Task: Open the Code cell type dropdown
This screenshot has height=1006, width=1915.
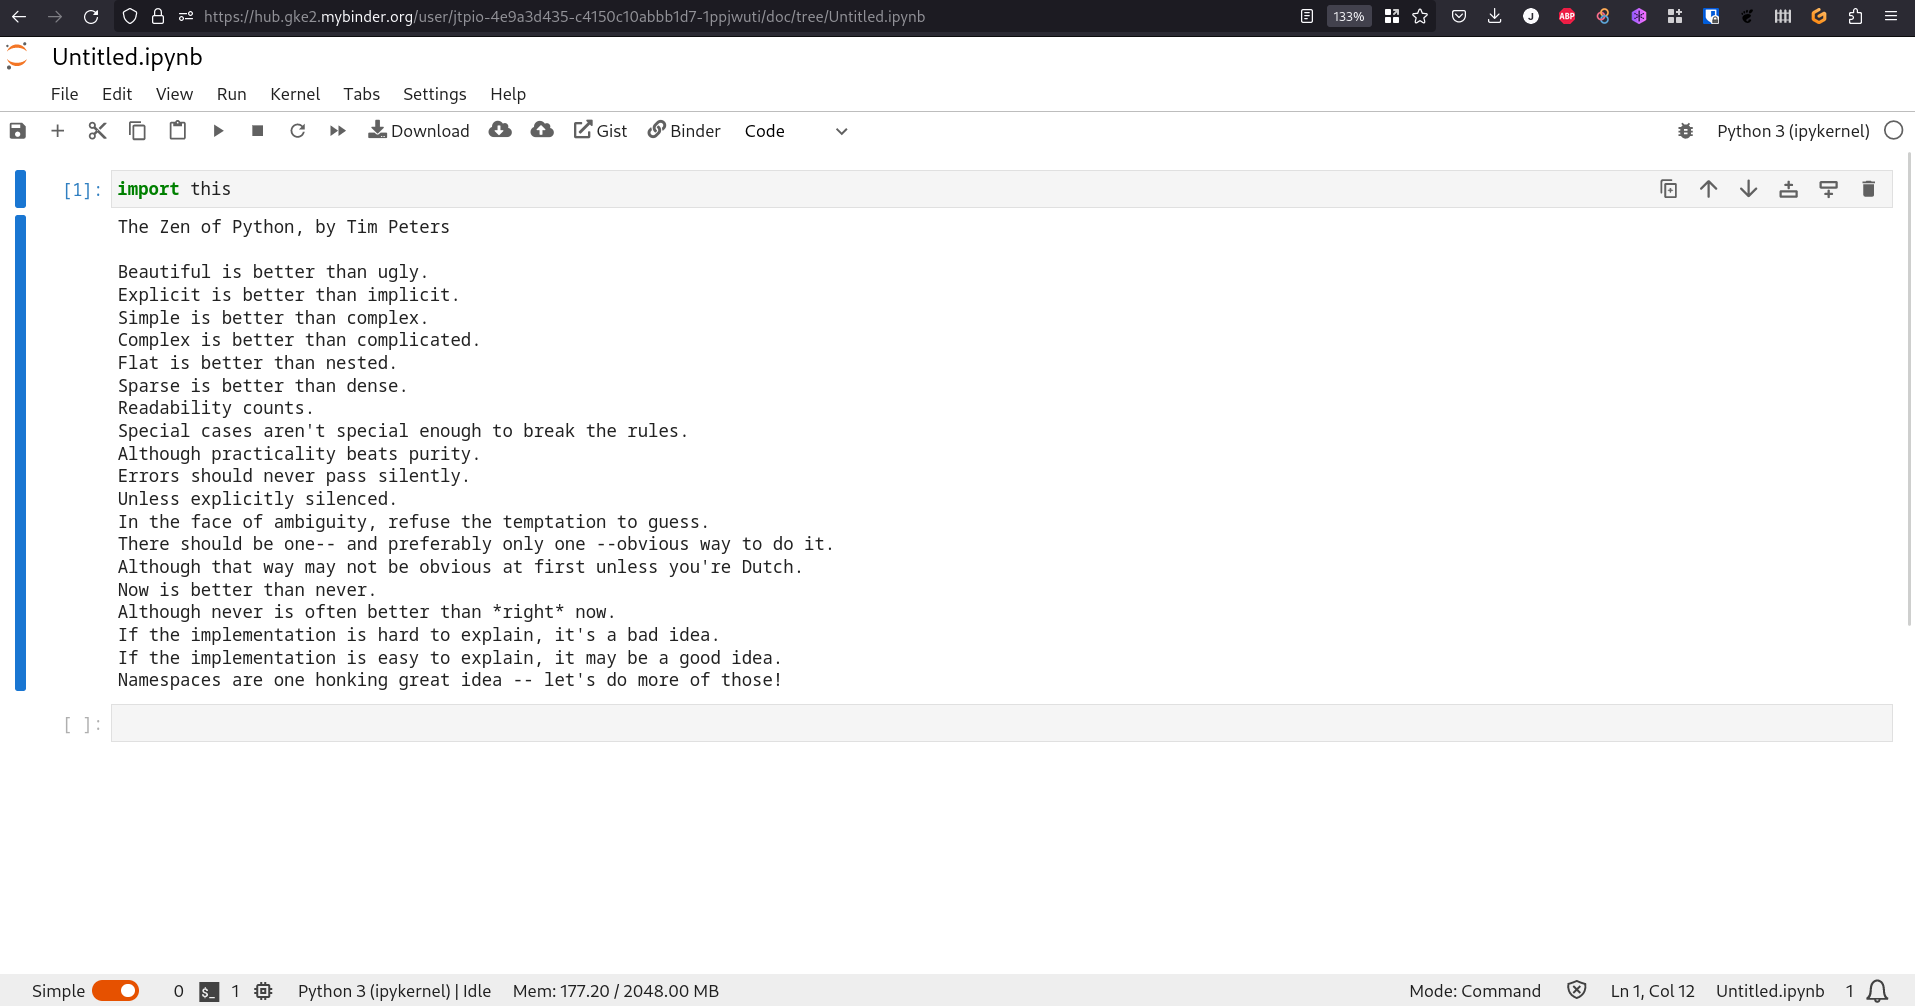Action: point(796,130)
